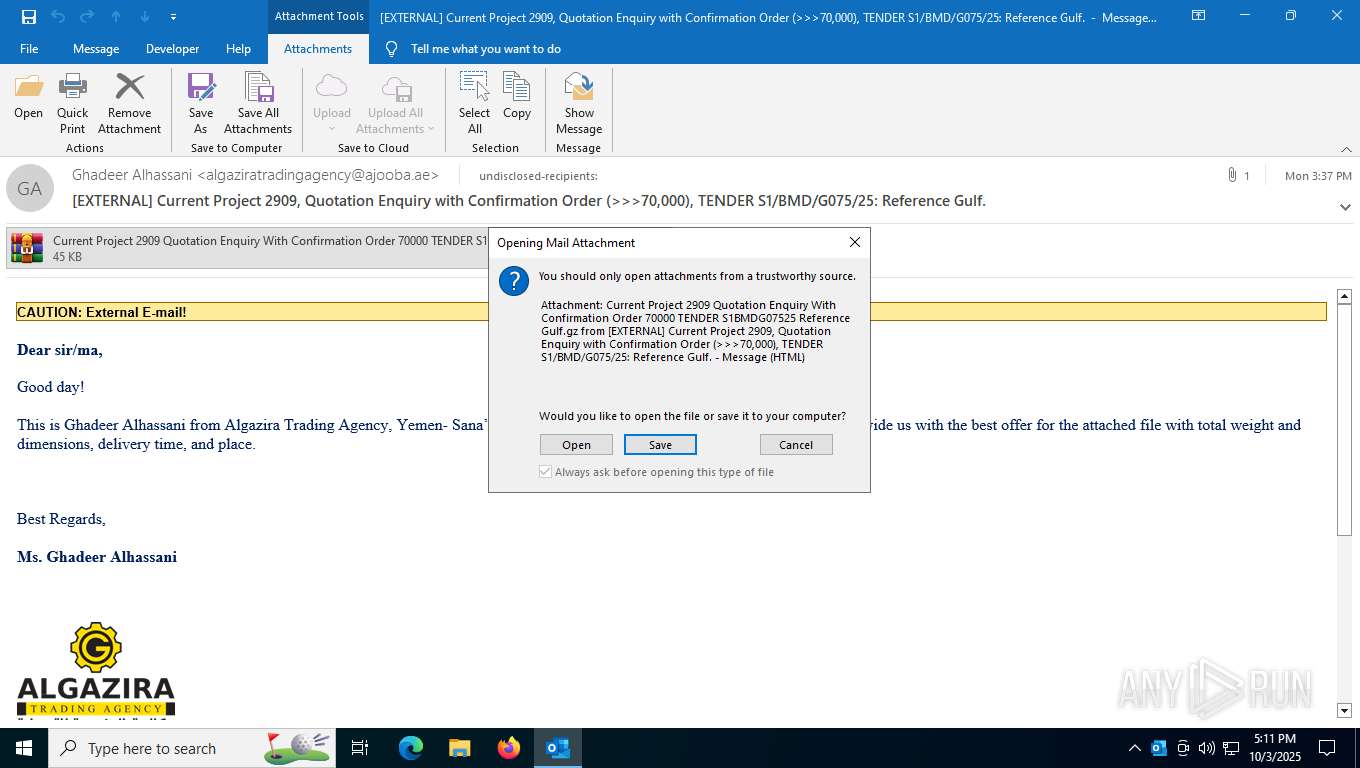Viewport: 1360px width, 768px height.
Task: Click the Undo arrow in title bar
Action: pyautogui.click(x=58, y=17)
